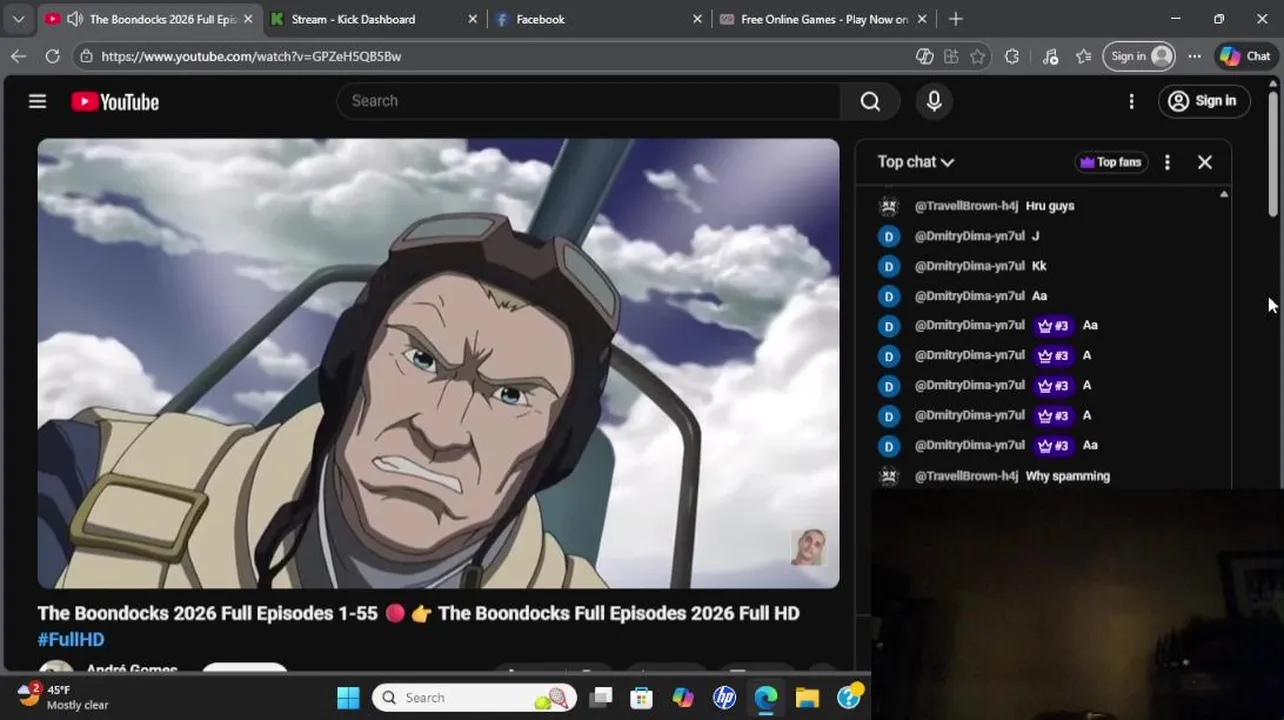Open the Edge Extensions puzzle icon

pyautogui.click(x=1012, y=56)
